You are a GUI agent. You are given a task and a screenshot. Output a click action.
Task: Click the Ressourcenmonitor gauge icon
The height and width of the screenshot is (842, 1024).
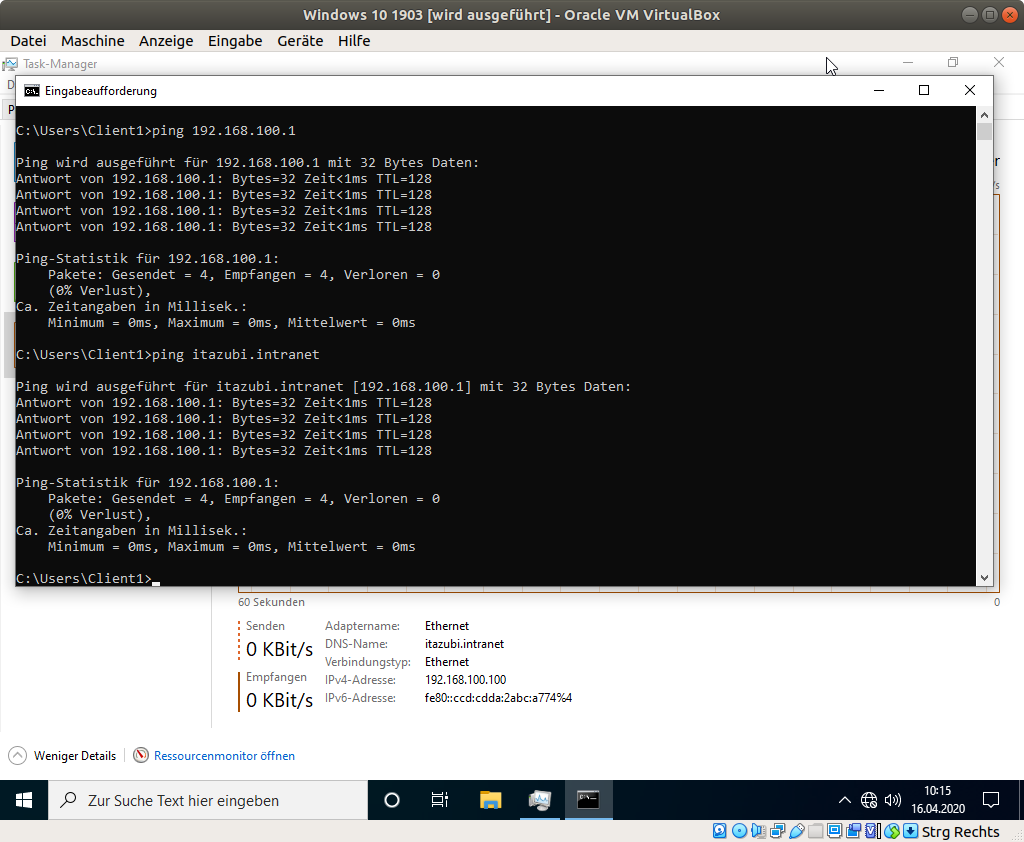[x=140, y=755]
